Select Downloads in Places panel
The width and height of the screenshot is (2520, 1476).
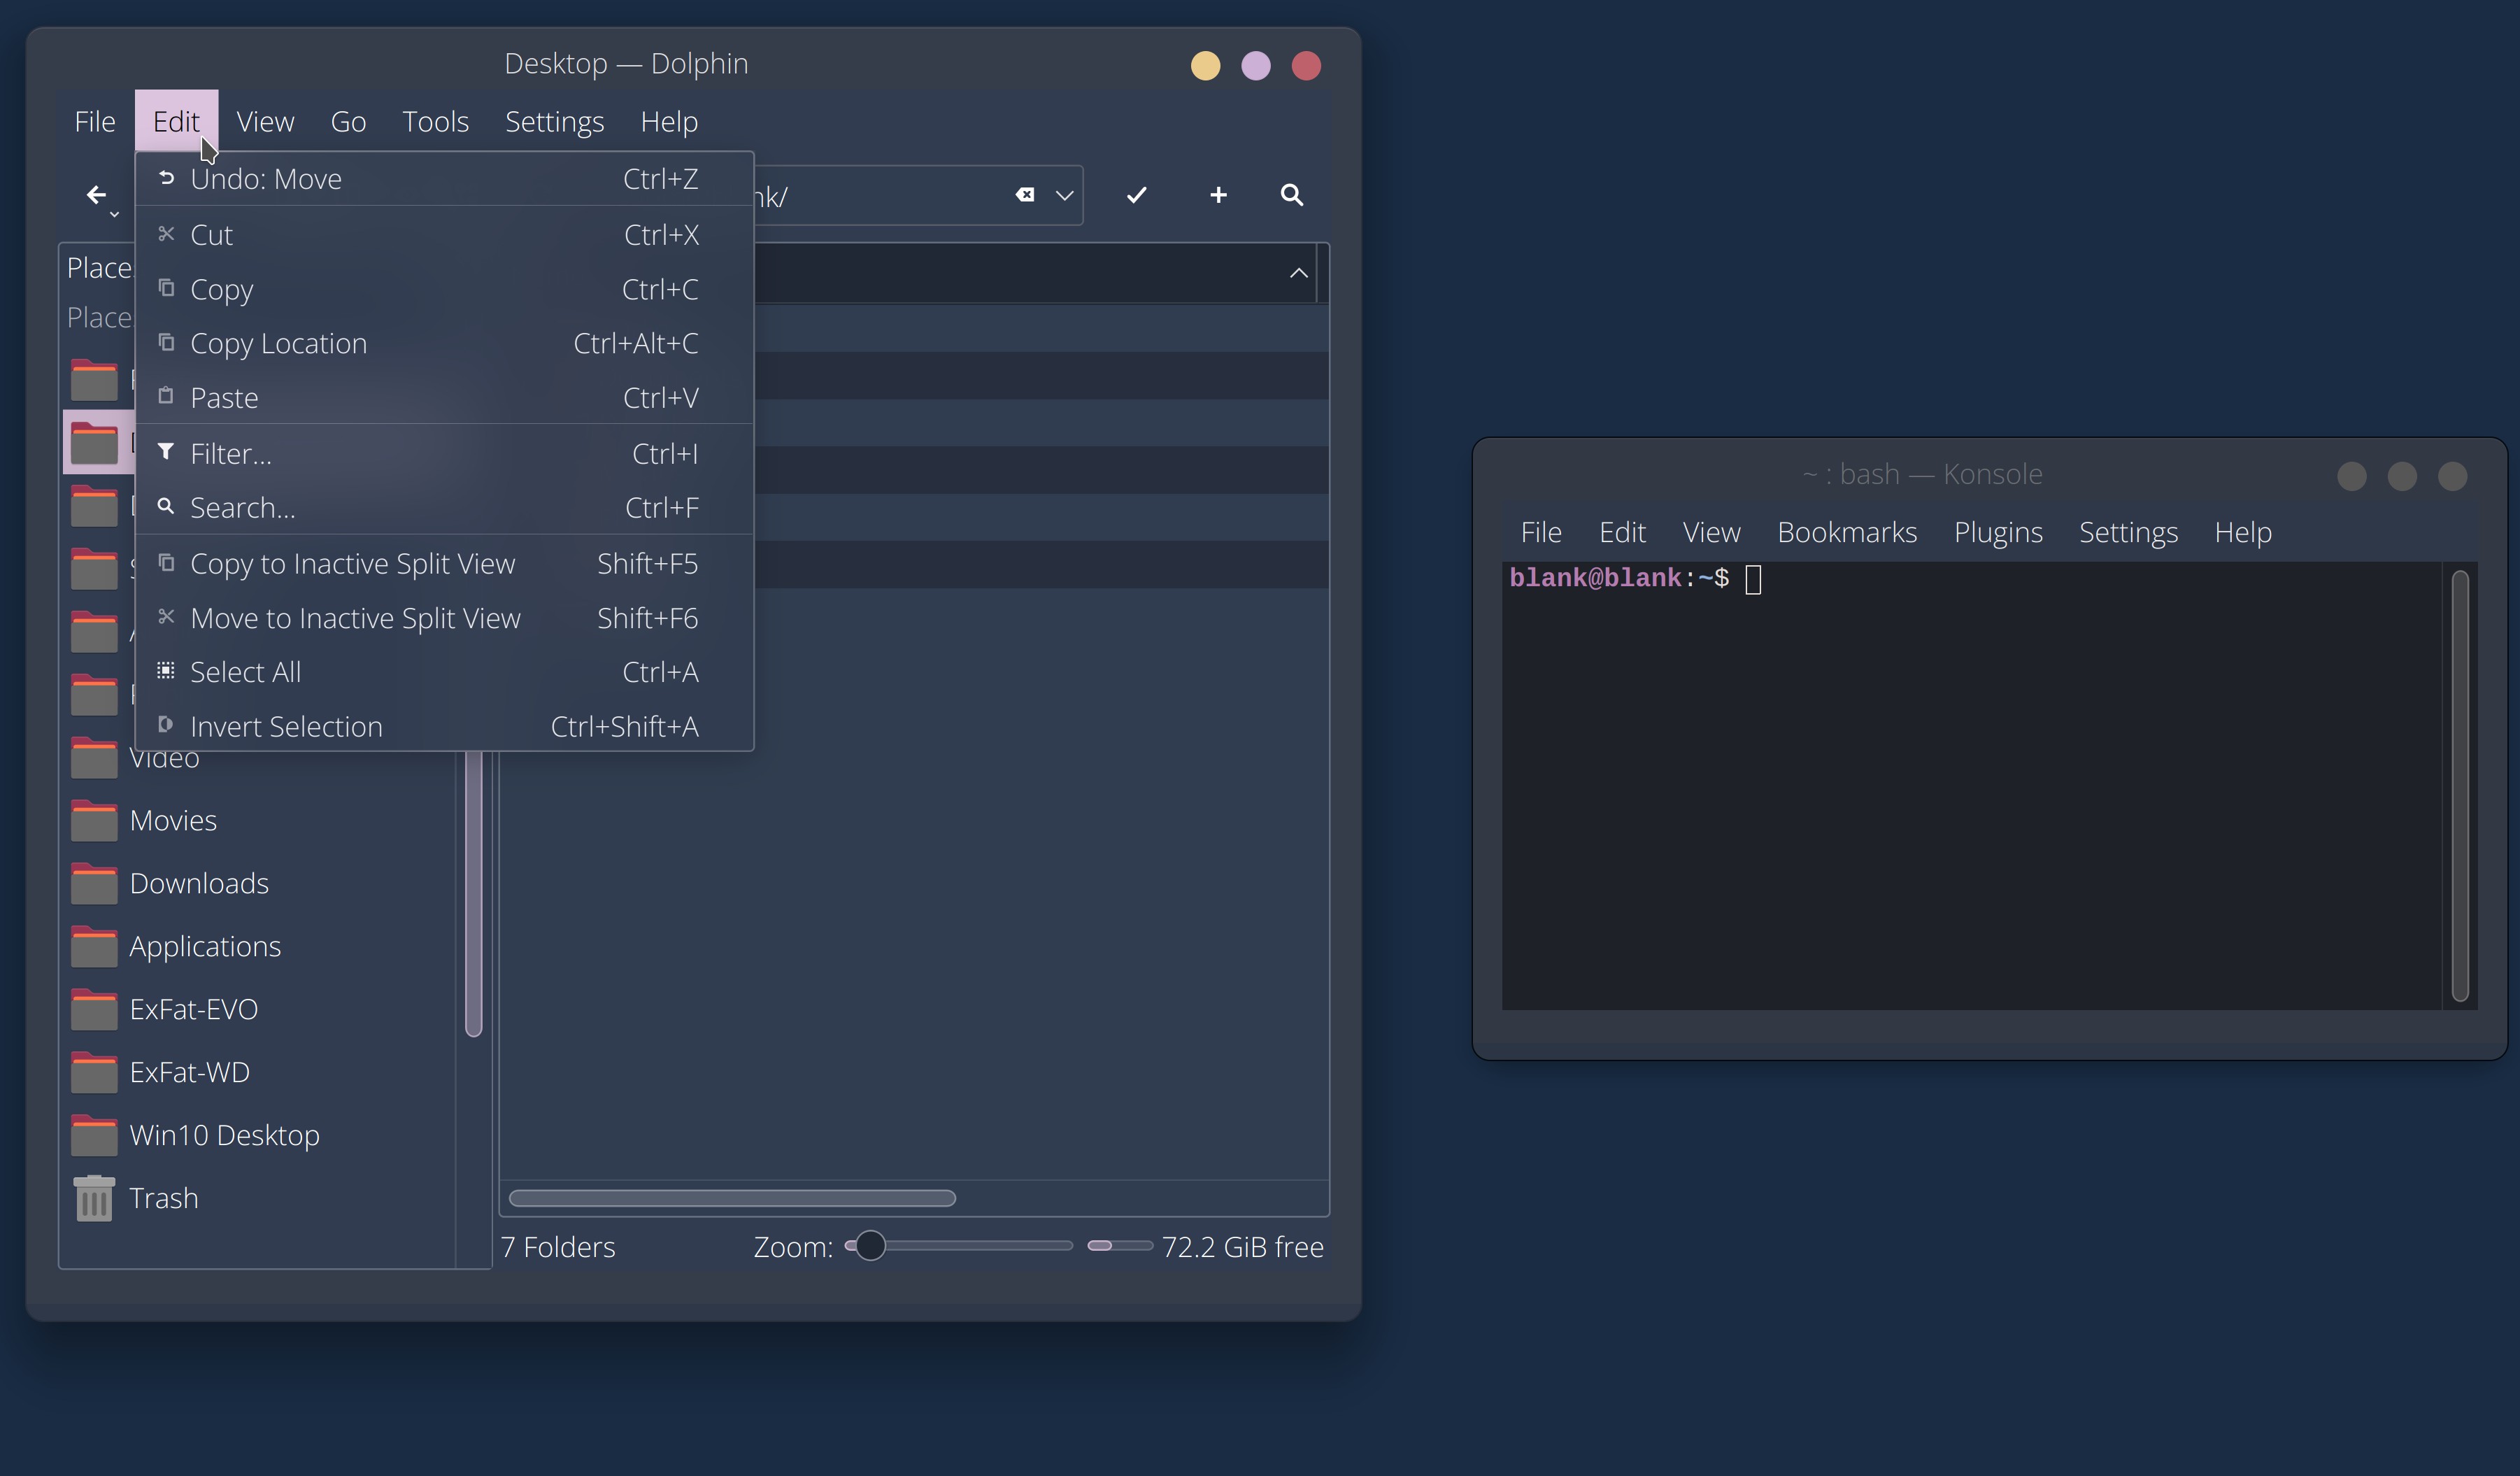[x=258, y=884]
